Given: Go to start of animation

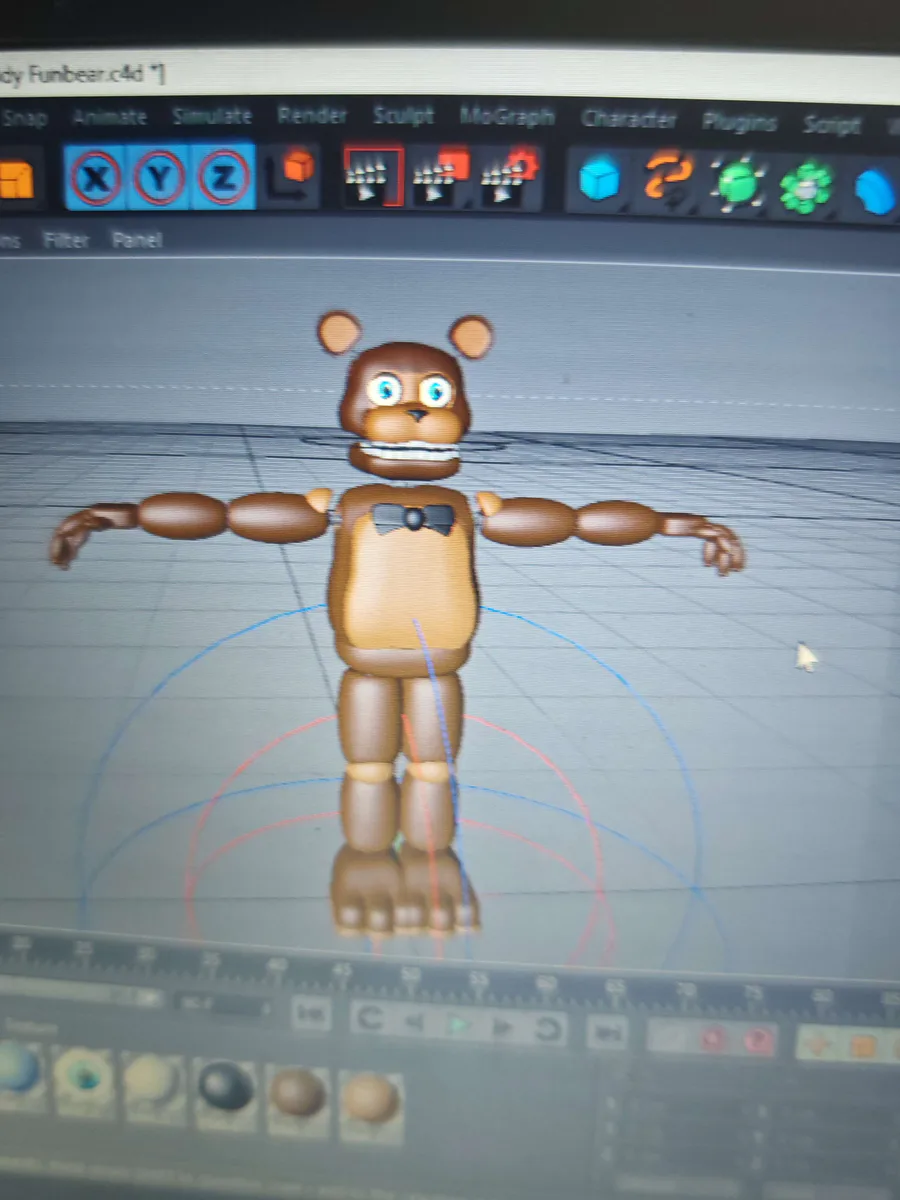Looking at the screenshot, I should click(x=312, y=1014).
